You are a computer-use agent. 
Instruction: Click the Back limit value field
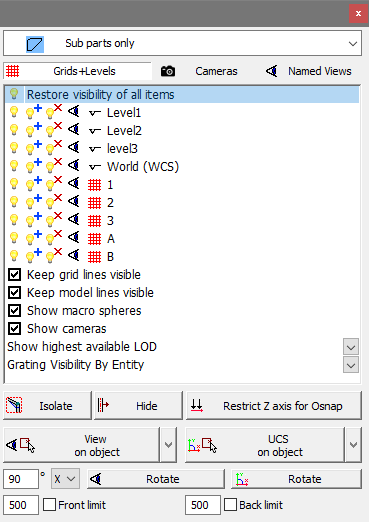(203, 505)
